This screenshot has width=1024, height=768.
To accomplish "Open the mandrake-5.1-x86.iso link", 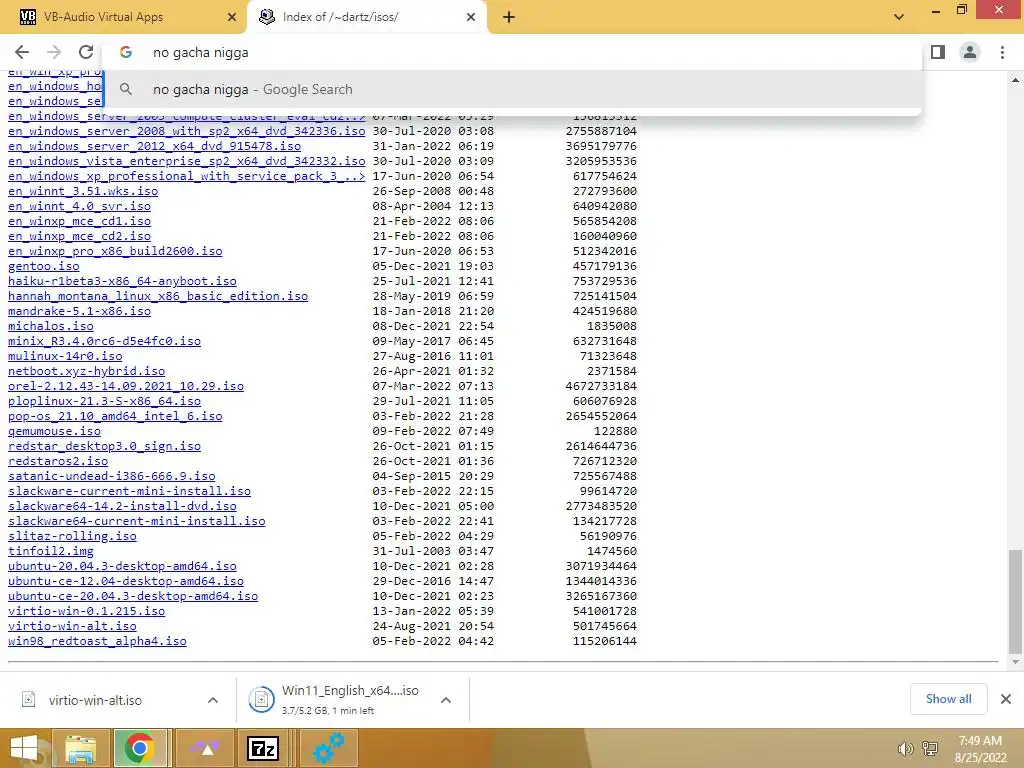I will click(80, 312).
